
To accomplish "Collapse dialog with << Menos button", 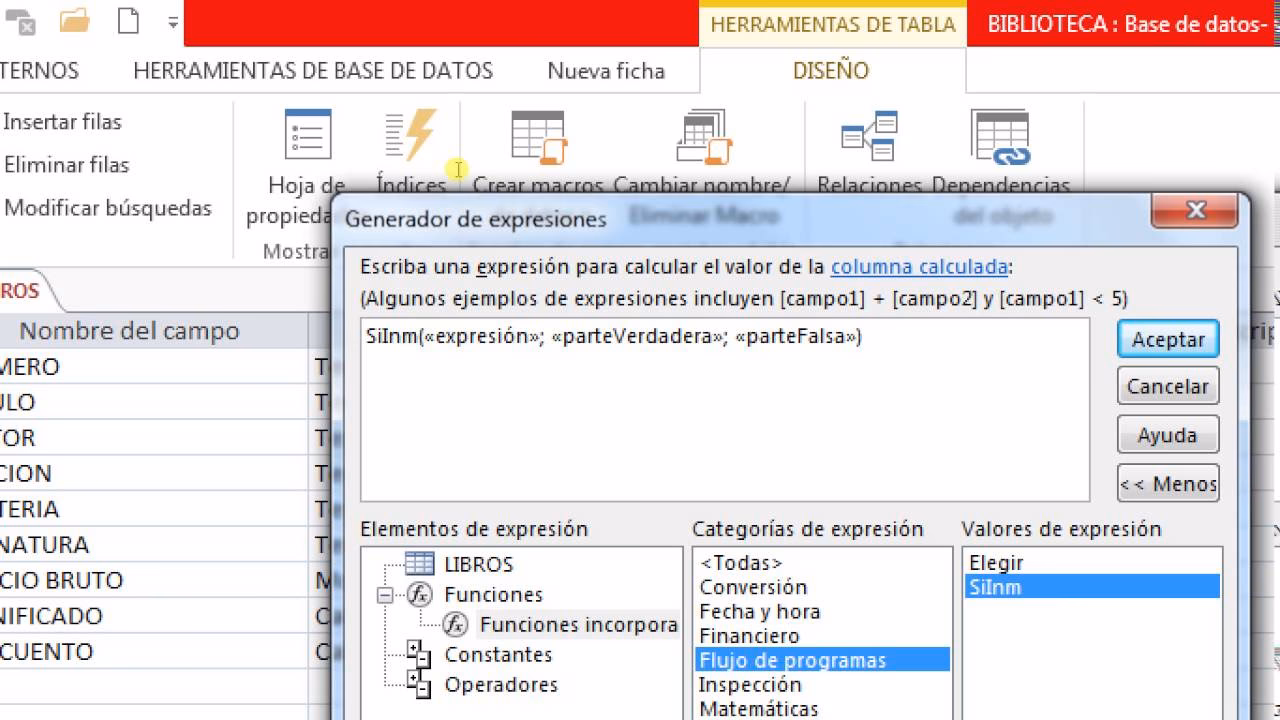I will (1168, 484).
